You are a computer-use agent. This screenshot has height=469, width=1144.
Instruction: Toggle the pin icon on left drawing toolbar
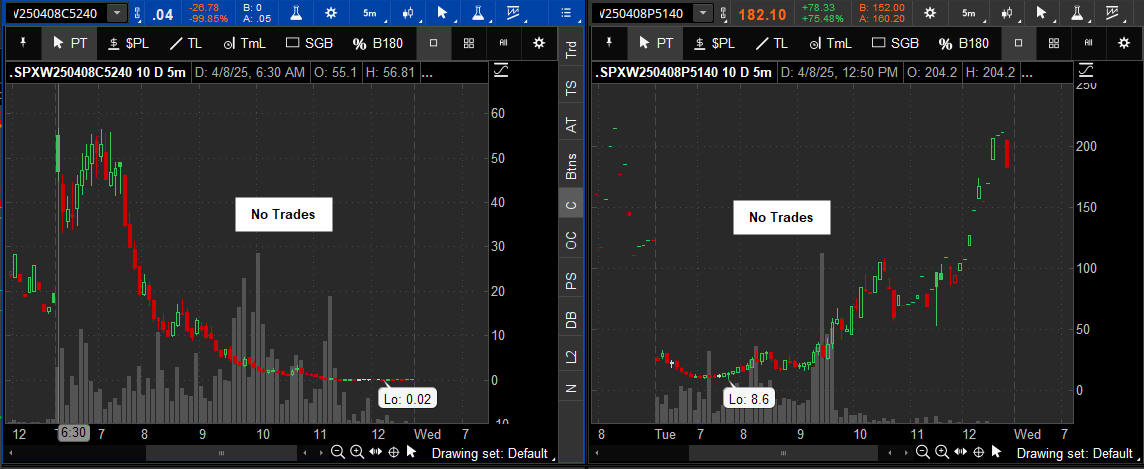tap(21, 43)
